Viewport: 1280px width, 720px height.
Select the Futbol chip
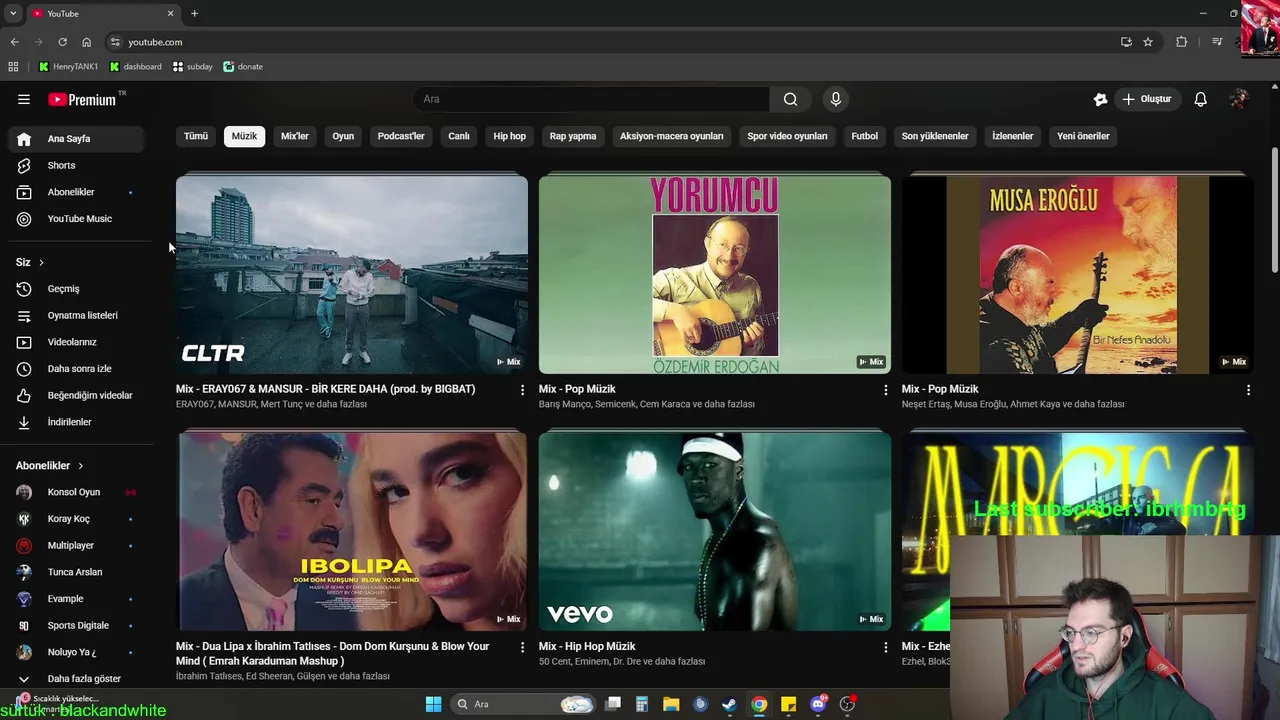pyautogui.click(x=864, y=136)
